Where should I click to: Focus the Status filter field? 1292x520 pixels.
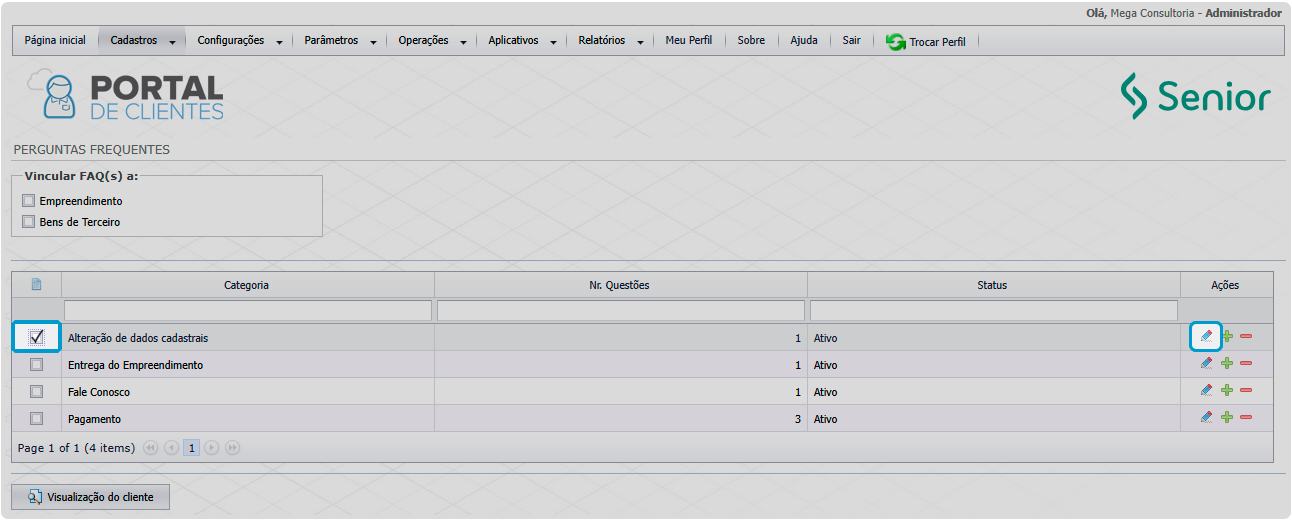coord(994,310)
